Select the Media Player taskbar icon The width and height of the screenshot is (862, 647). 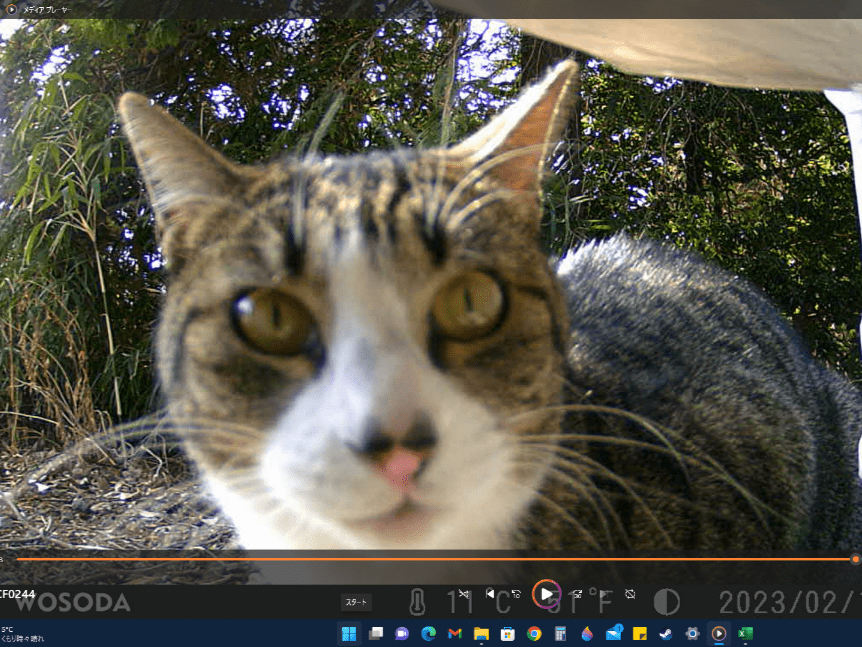pyautogui.click(x=719, y=634)
